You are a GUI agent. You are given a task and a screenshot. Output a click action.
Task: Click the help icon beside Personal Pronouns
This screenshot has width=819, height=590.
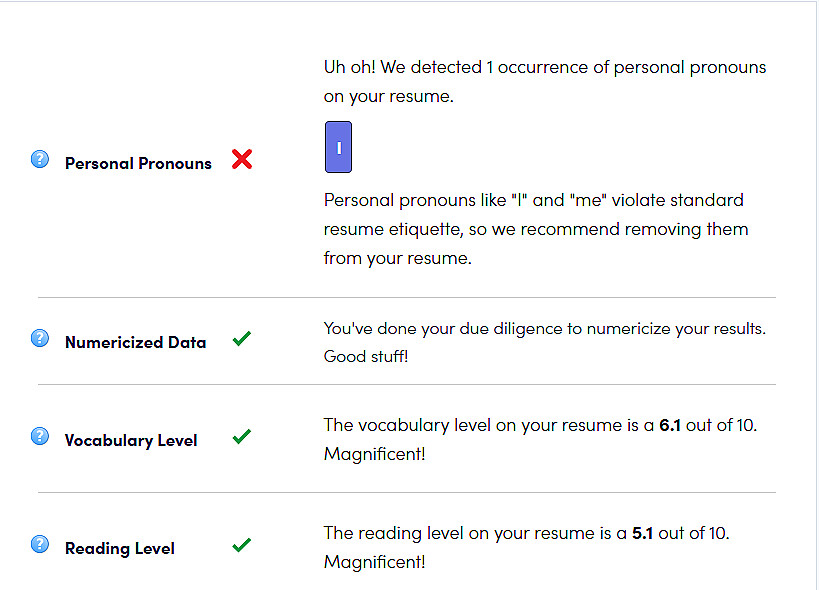coord(40,158)
